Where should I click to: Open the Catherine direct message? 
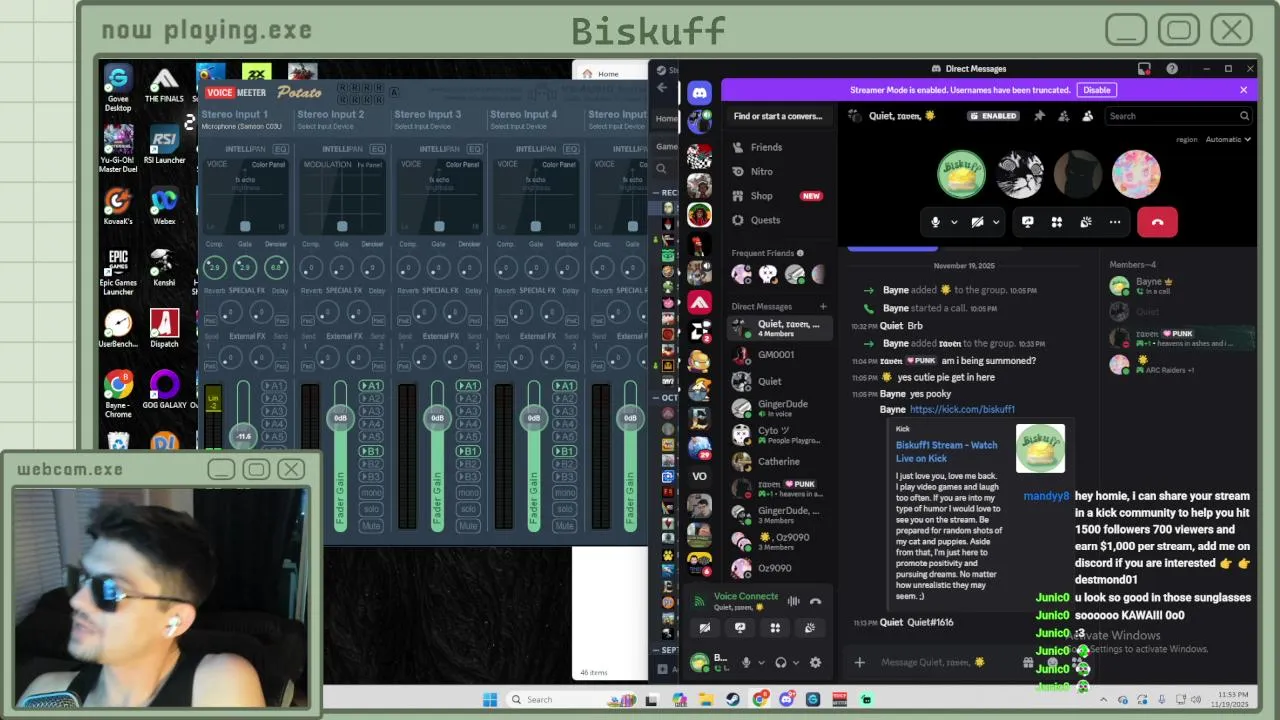(x=779, y=462)
